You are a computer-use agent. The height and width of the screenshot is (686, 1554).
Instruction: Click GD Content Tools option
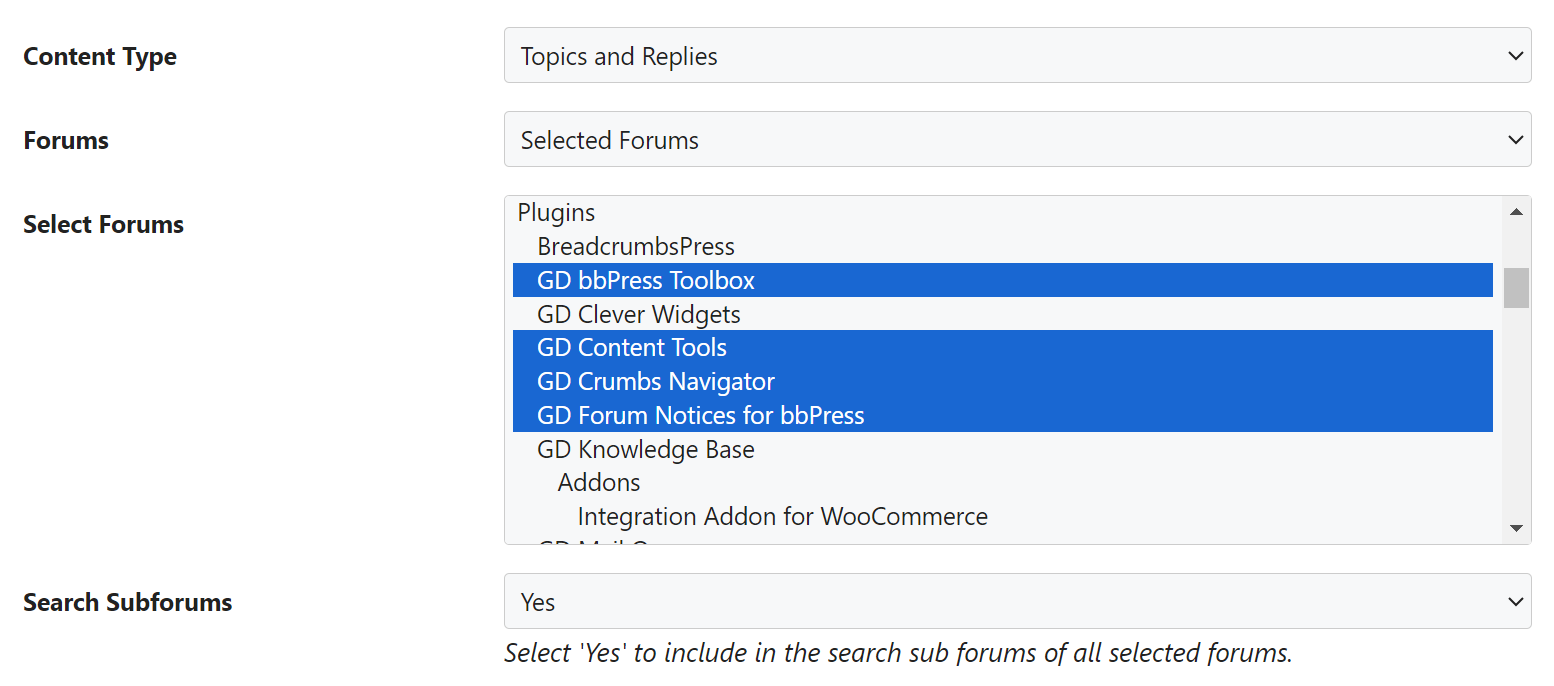click(x=632, y=348)
